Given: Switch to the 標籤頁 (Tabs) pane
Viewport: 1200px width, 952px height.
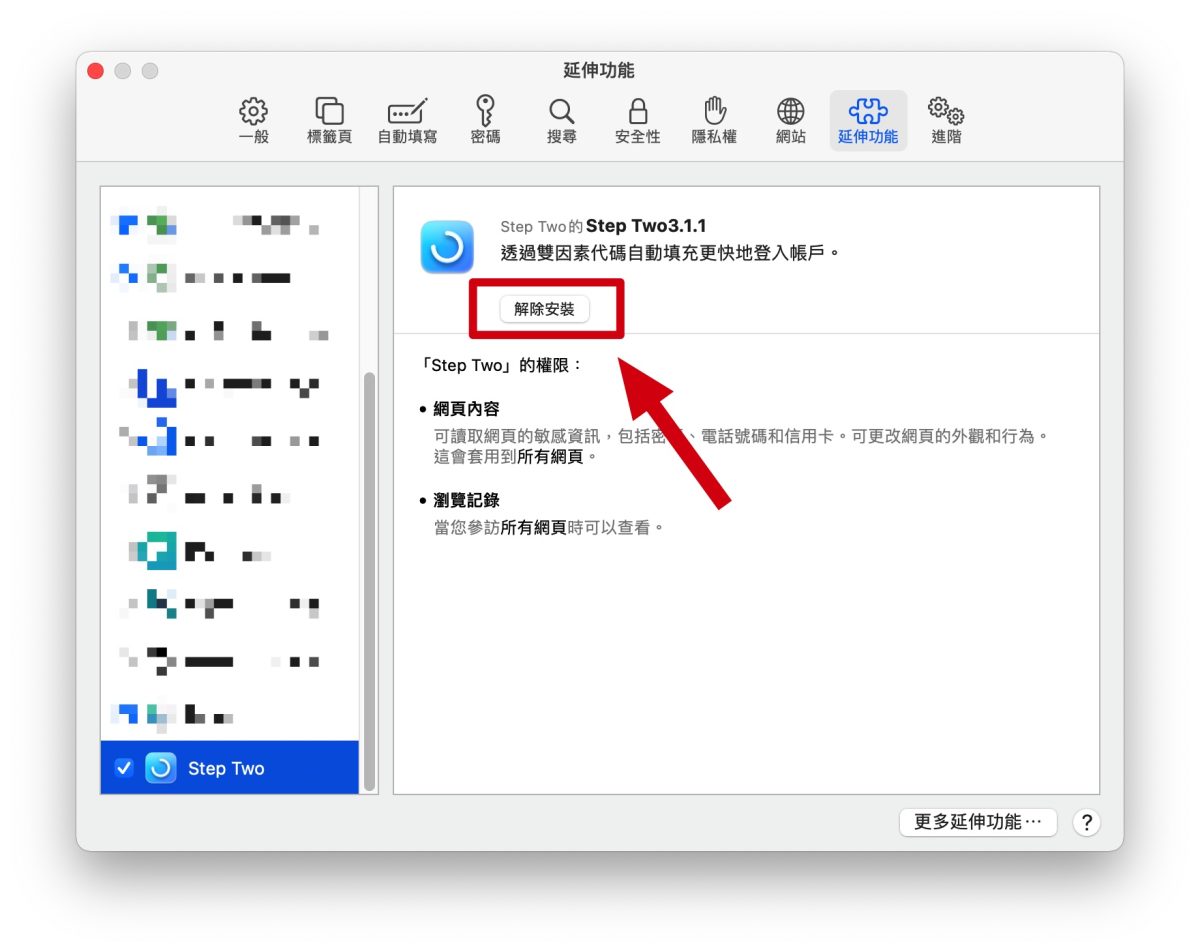Looking at the screenshot, I should [x=329, y=121].
